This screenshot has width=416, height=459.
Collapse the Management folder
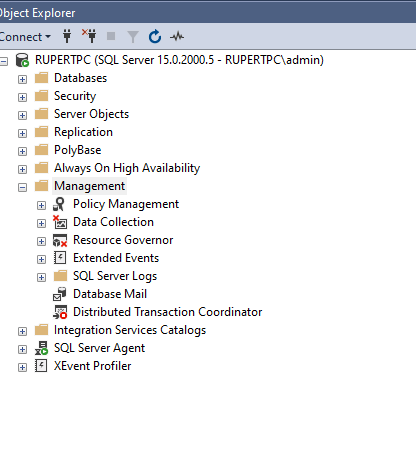point(22,187)
